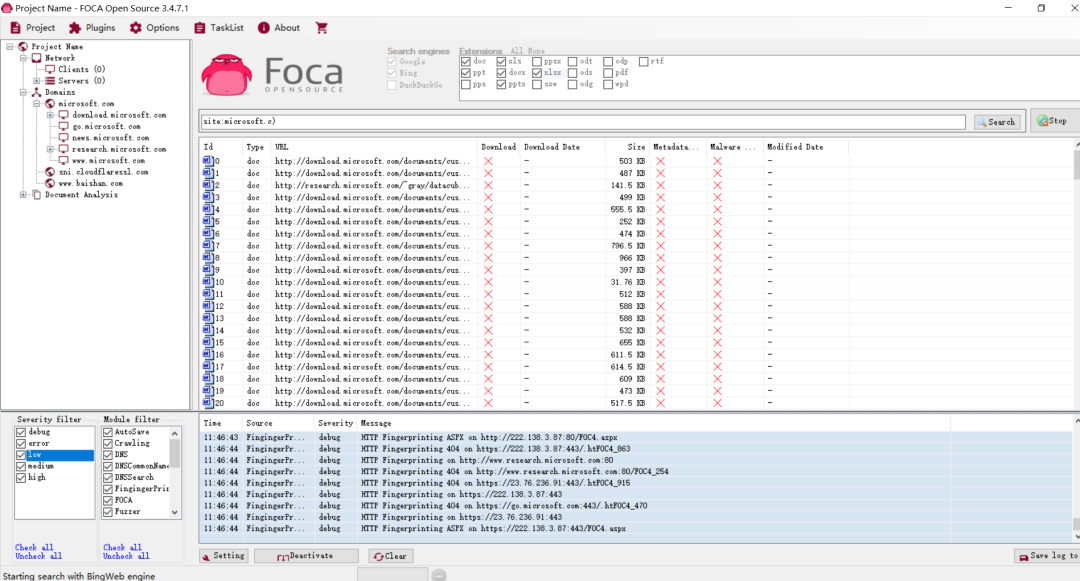Expand the Servers (0) tree node
1080x581 pixels.
point(37,81)
